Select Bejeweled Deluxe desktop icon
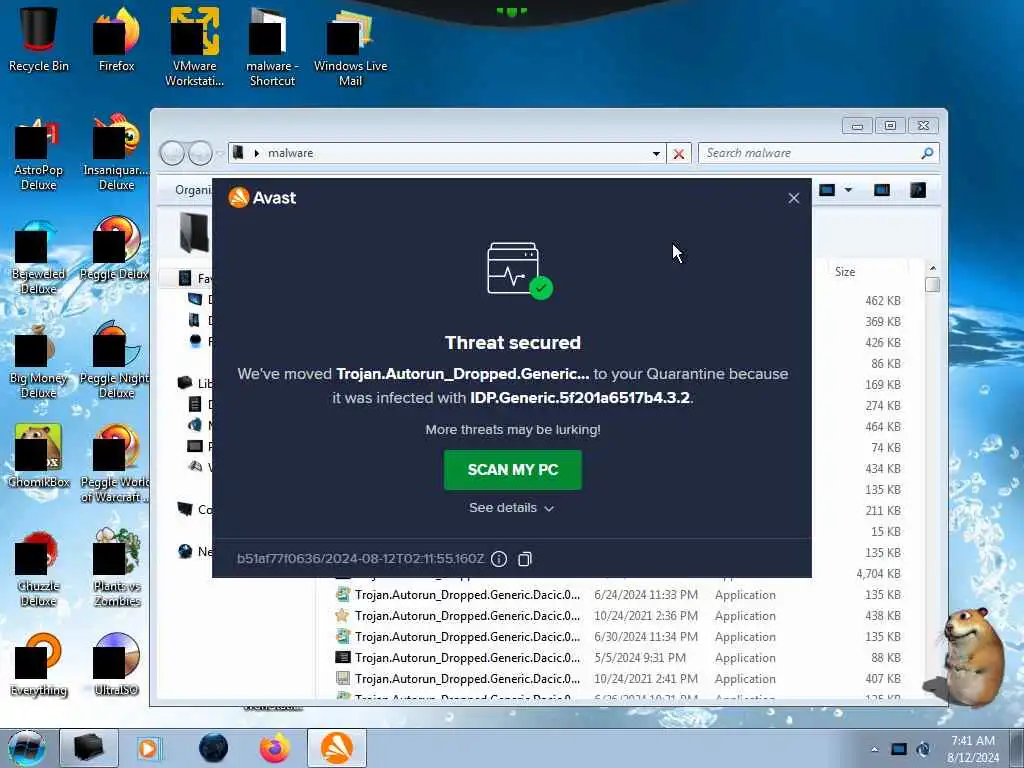Screen dimensions: 1024x768 [39, 259]
